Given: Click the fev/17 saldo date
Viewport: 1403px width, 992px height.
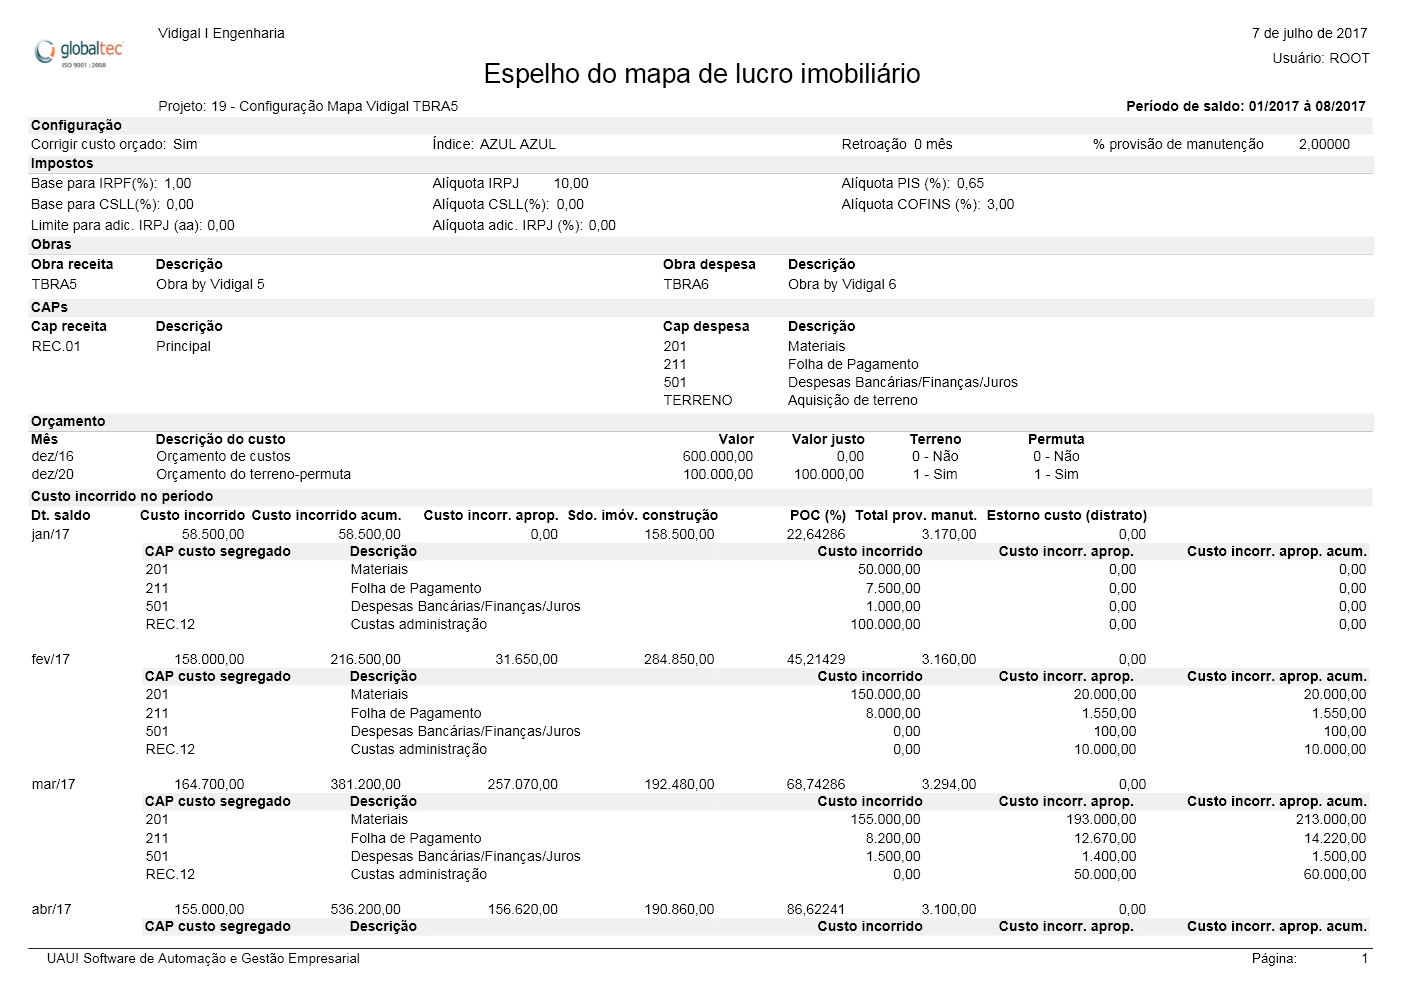Looking at the screenshot, I should coord(52,659).
